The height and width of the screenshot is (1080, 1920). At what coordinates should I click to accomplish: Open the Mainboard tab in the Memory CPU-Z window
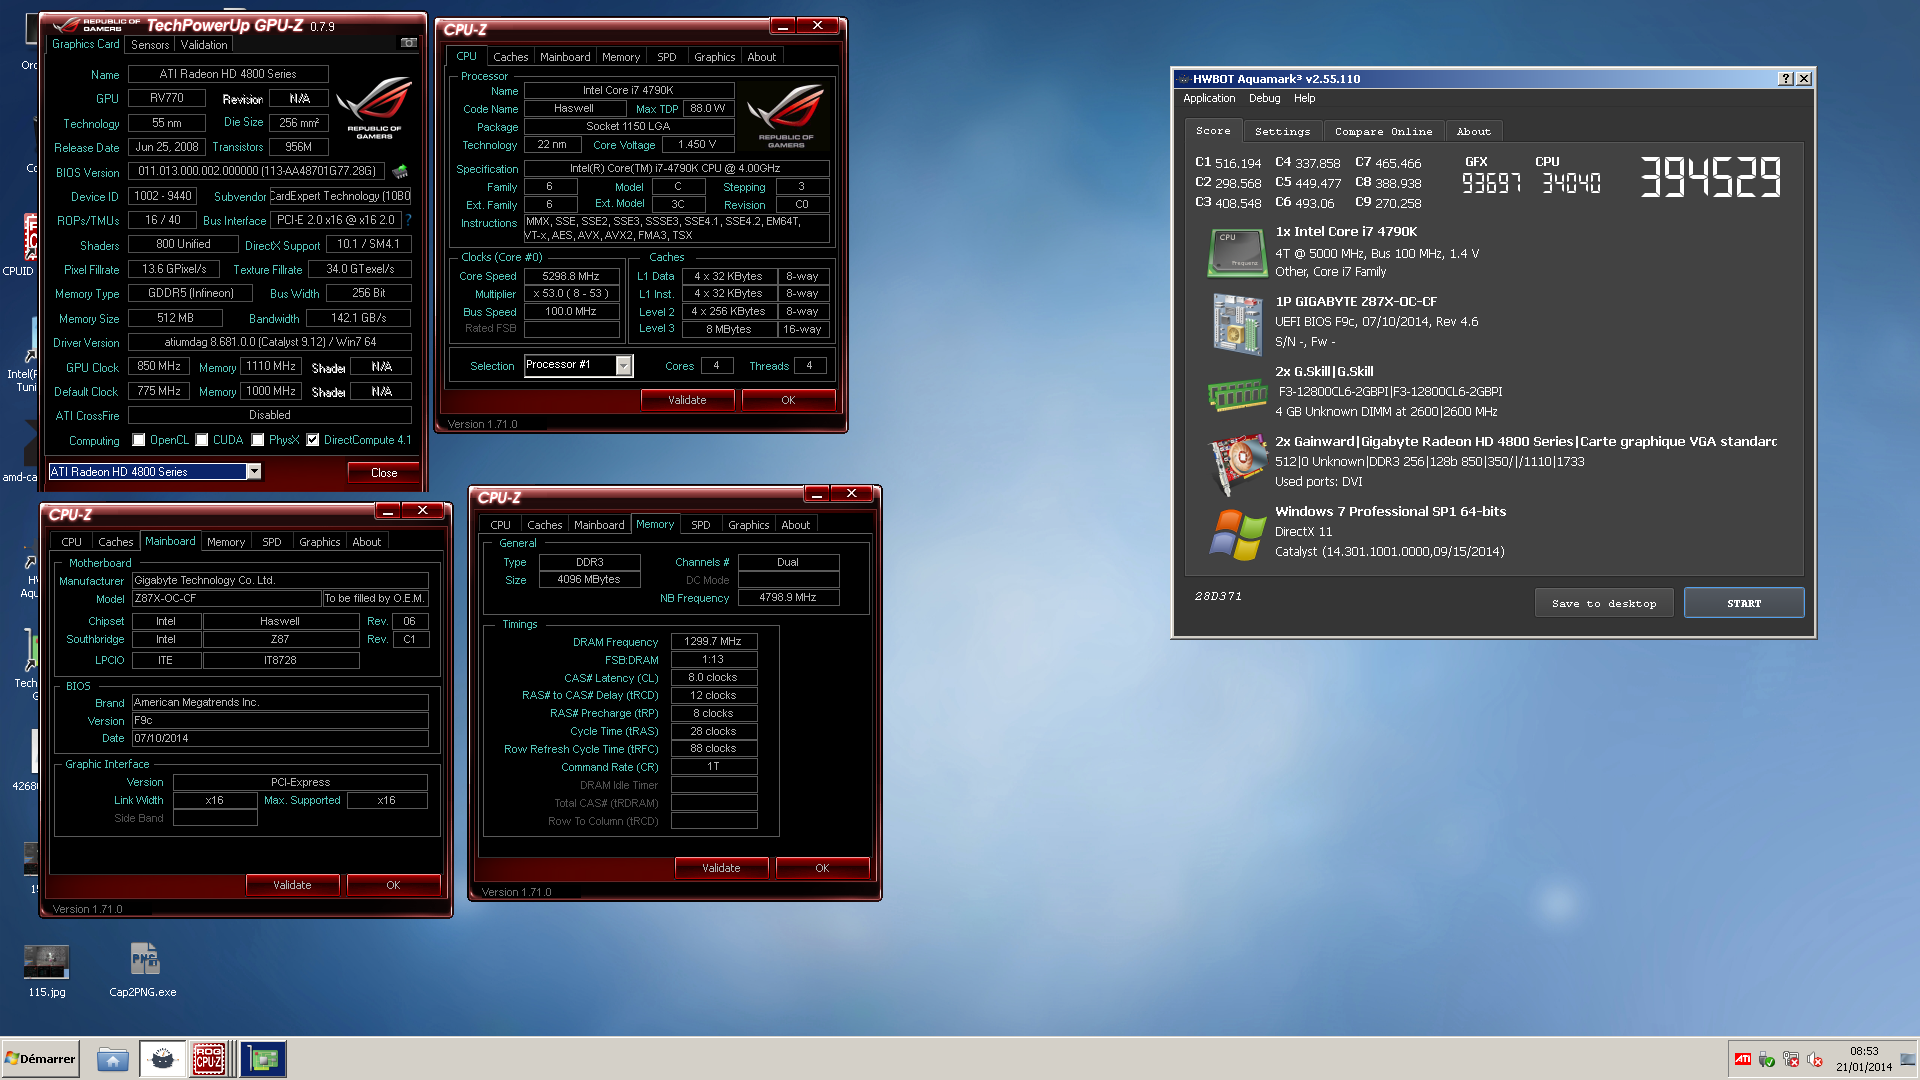pos(599,525)
